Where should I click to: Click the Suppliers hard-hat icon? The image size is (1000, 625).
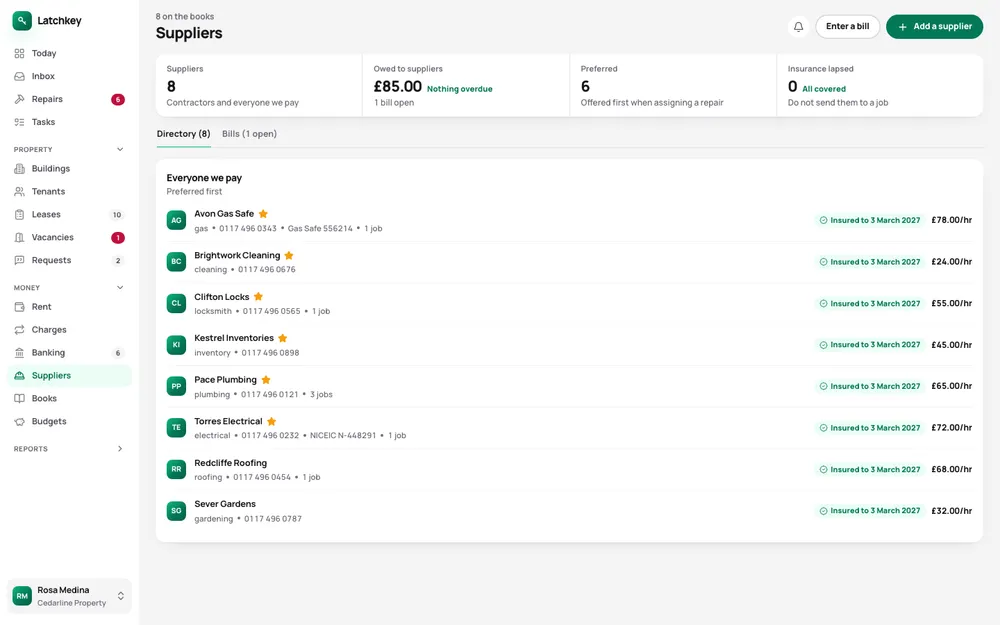pos(20,376)
